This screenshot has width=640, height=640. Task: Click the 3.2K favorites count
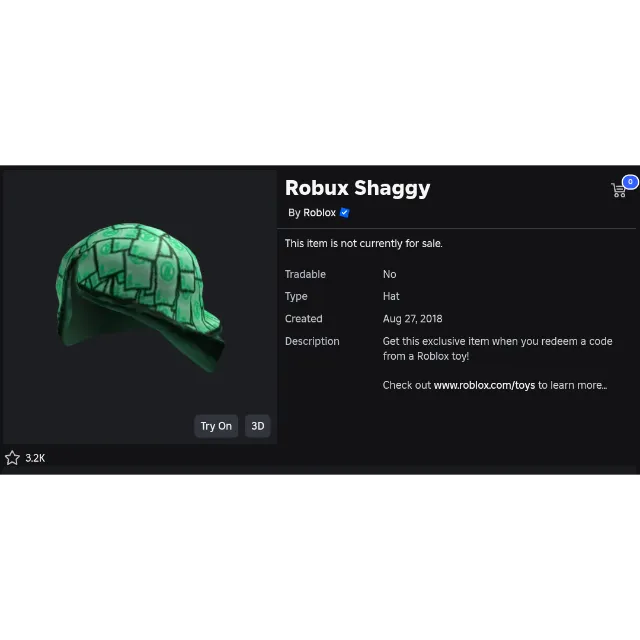35,458
